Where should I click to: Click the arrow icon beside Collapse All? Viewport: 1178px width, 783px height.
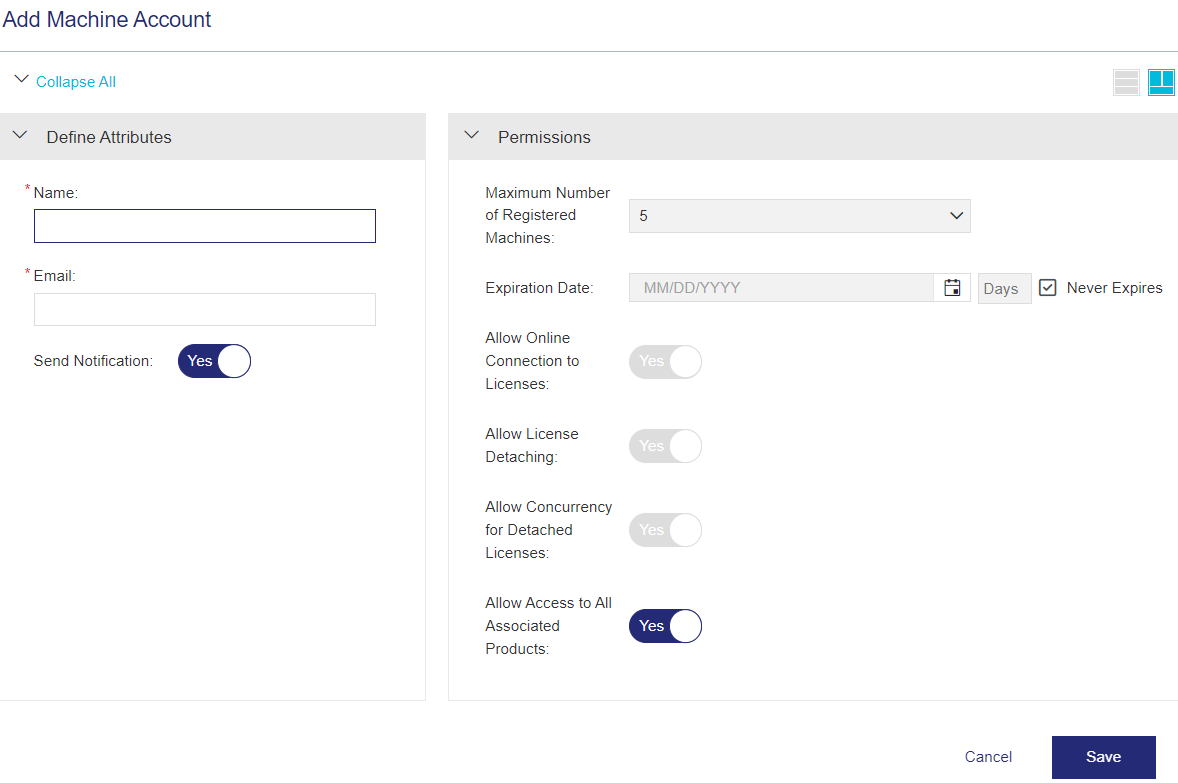pos(22,80)
